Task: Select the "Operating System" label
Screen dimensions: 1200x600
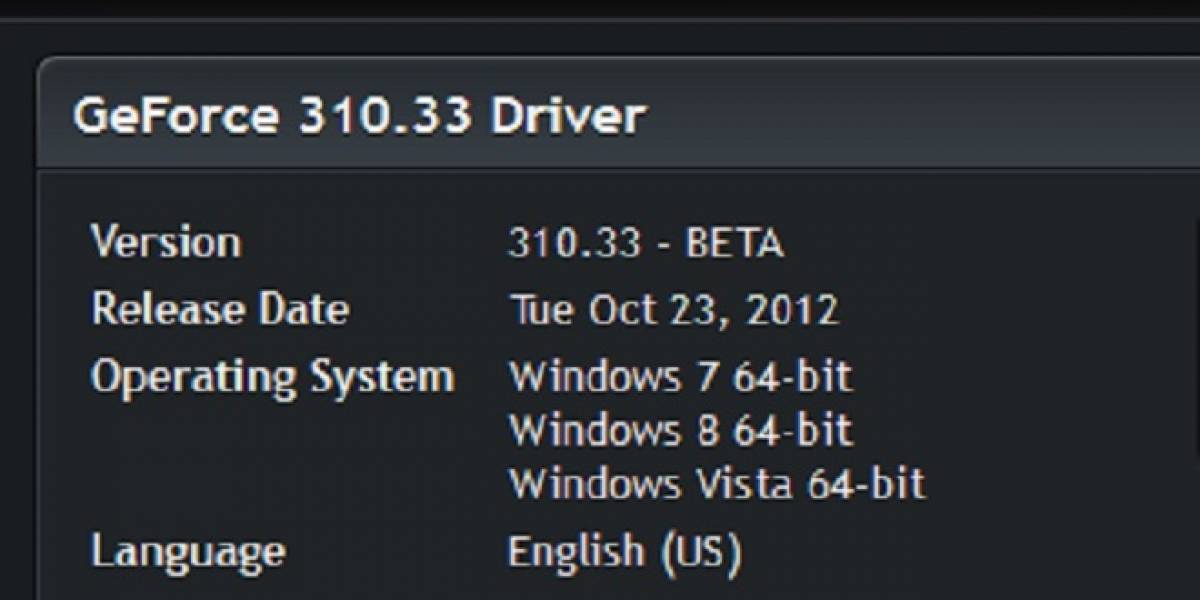Action: (x=272, y=378)
